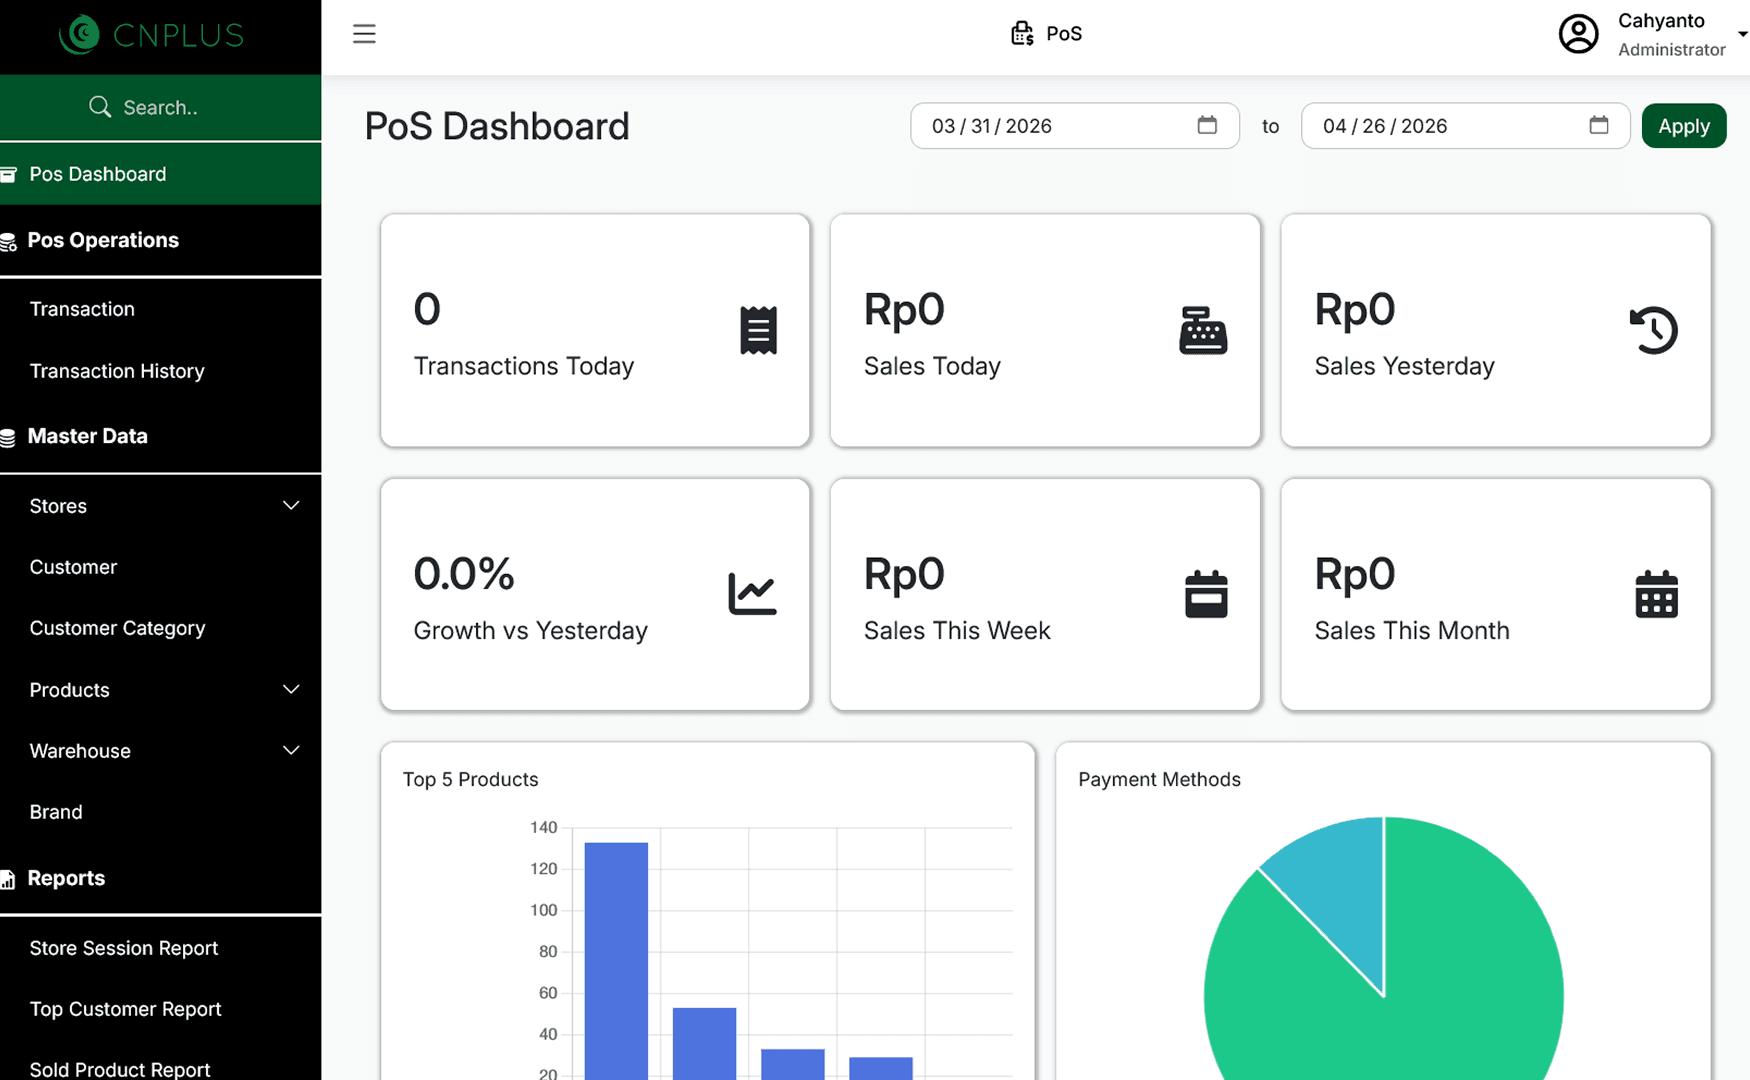Click the Stores chevron arrow

click(291, 506)
